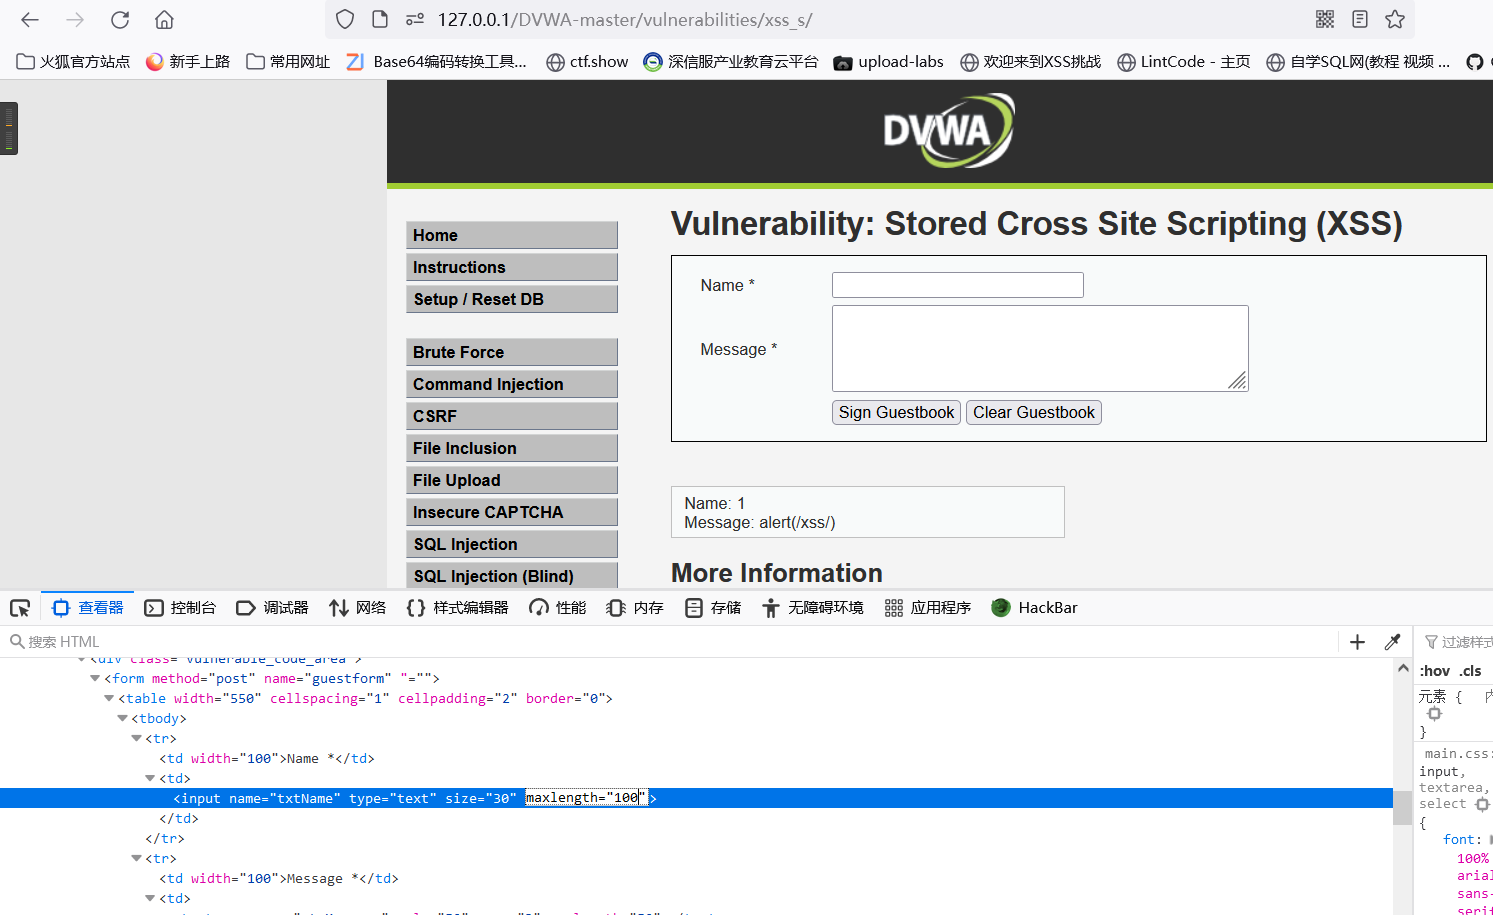Viewport: 1493px width, 915px height.
Task: Open the SQL Injection page
Action: pos(512,543)
